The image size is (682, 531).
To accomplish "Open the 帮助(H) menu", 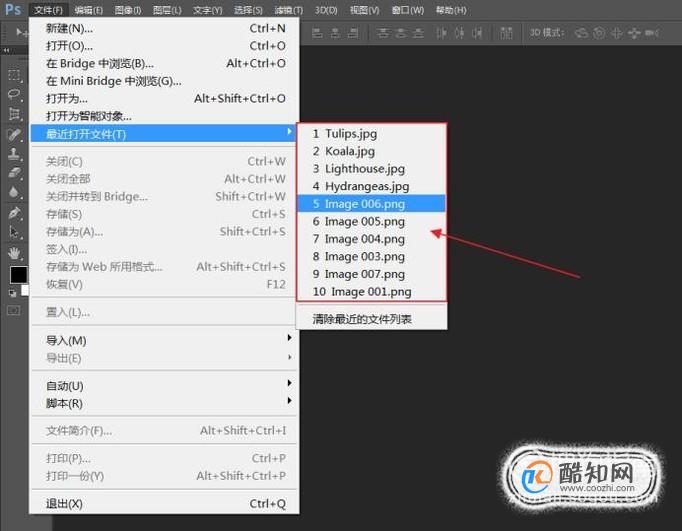I will 451,10.
